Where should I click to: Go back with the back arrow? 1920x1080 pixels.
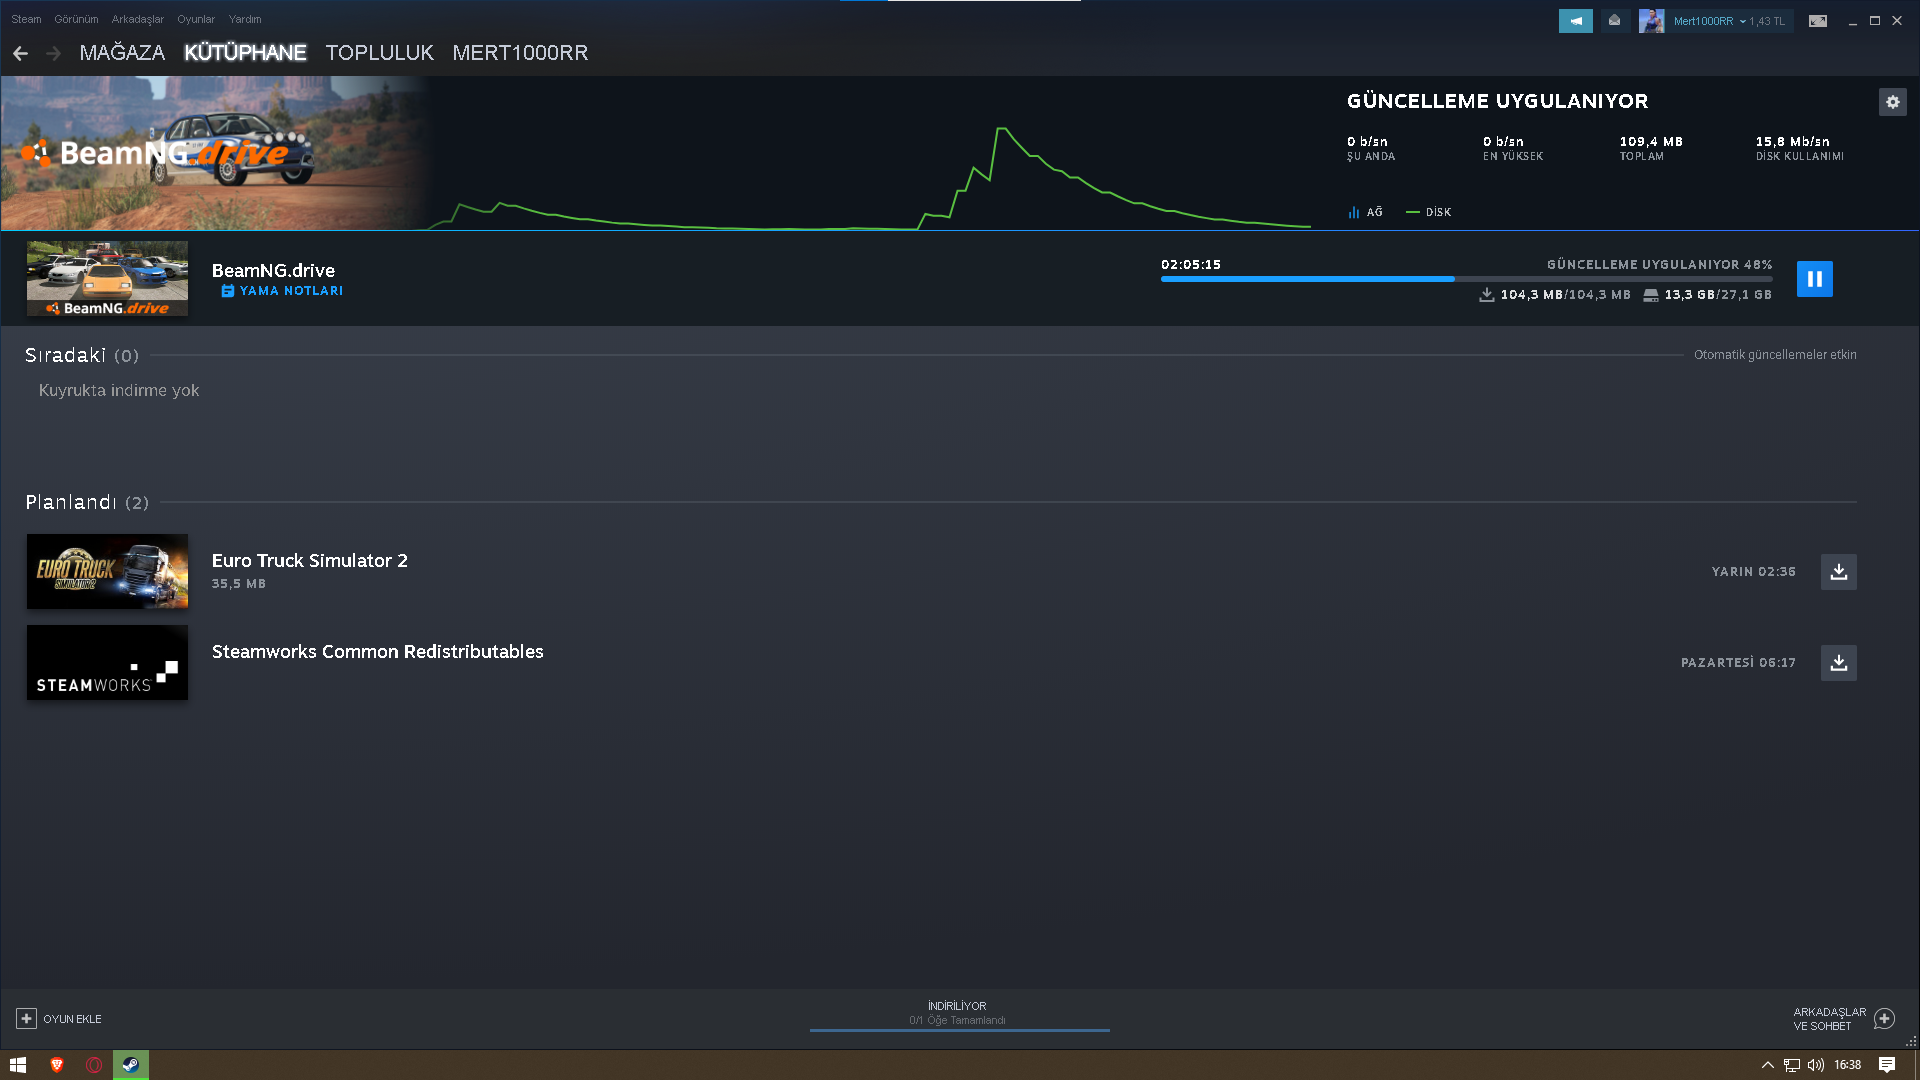(x=21, y=53)
